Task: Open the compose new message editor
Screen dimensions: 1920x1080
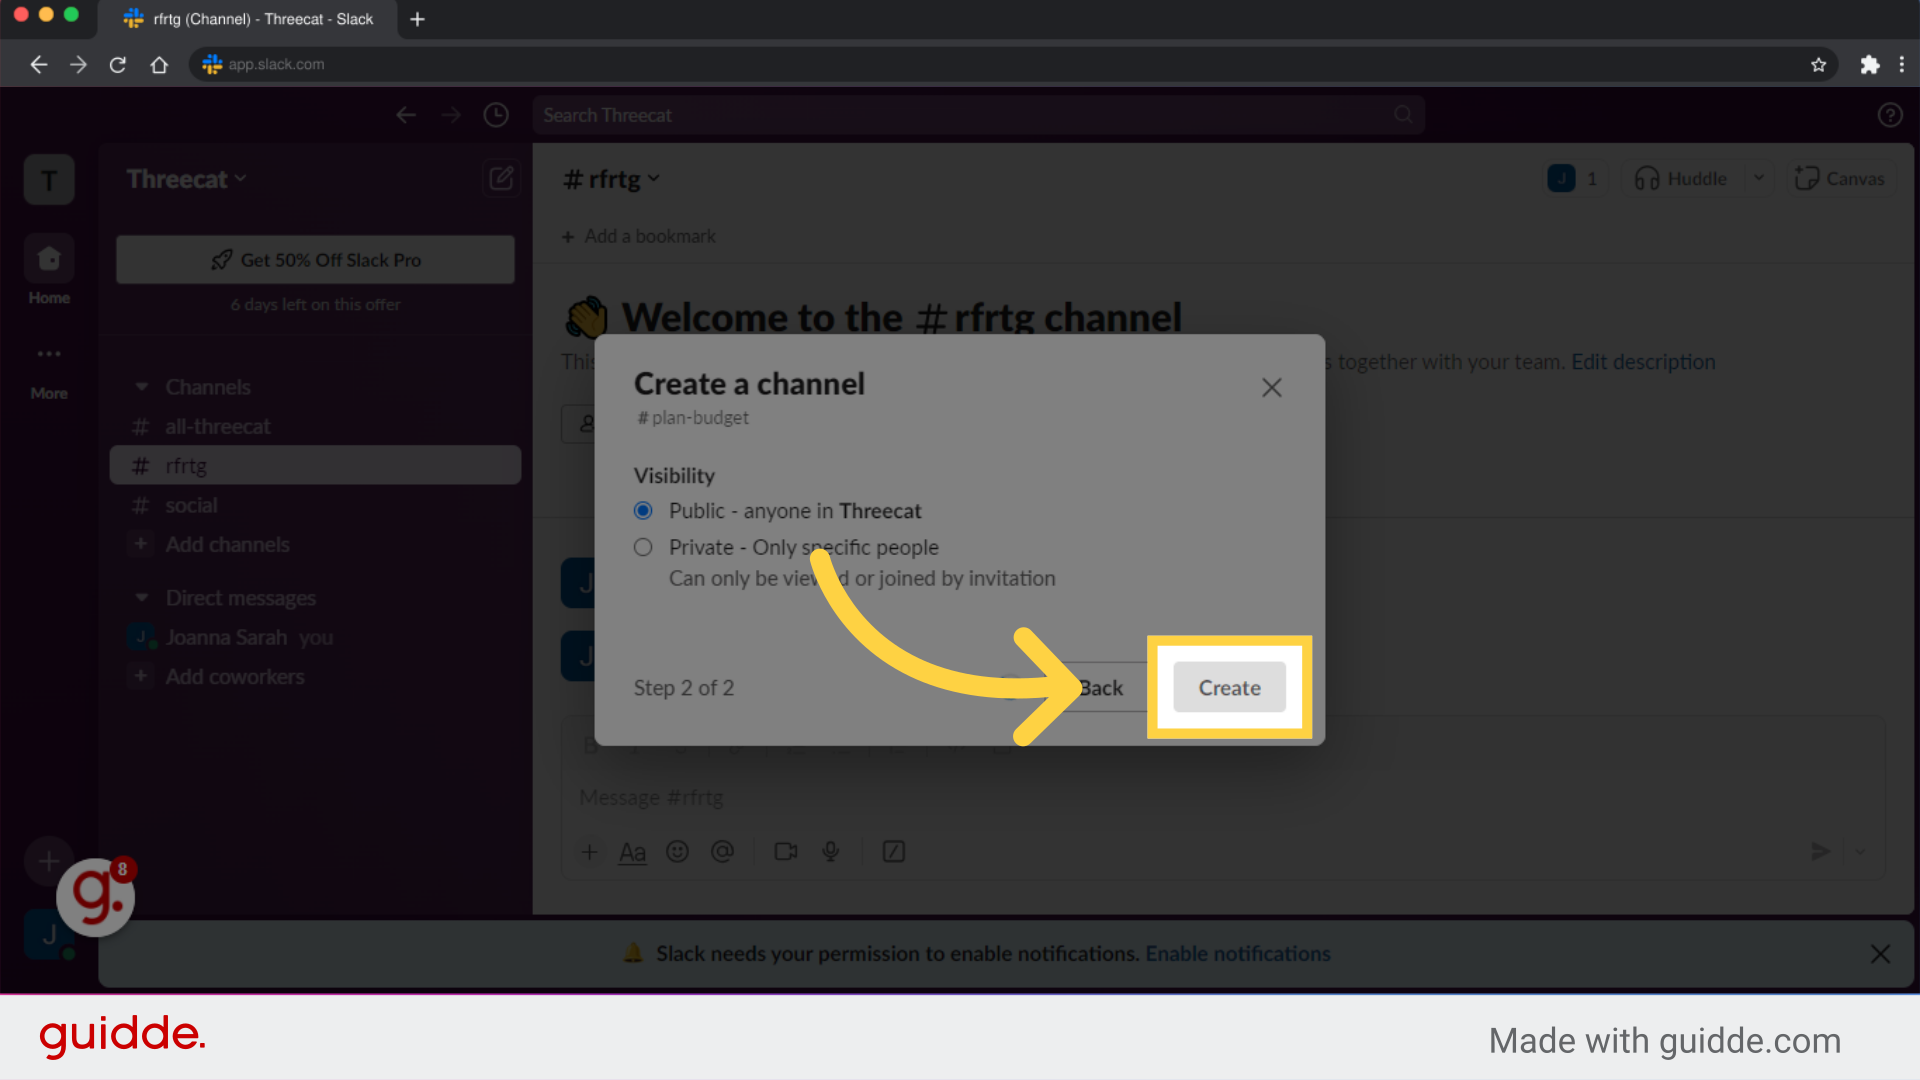Action: [501, 178]
